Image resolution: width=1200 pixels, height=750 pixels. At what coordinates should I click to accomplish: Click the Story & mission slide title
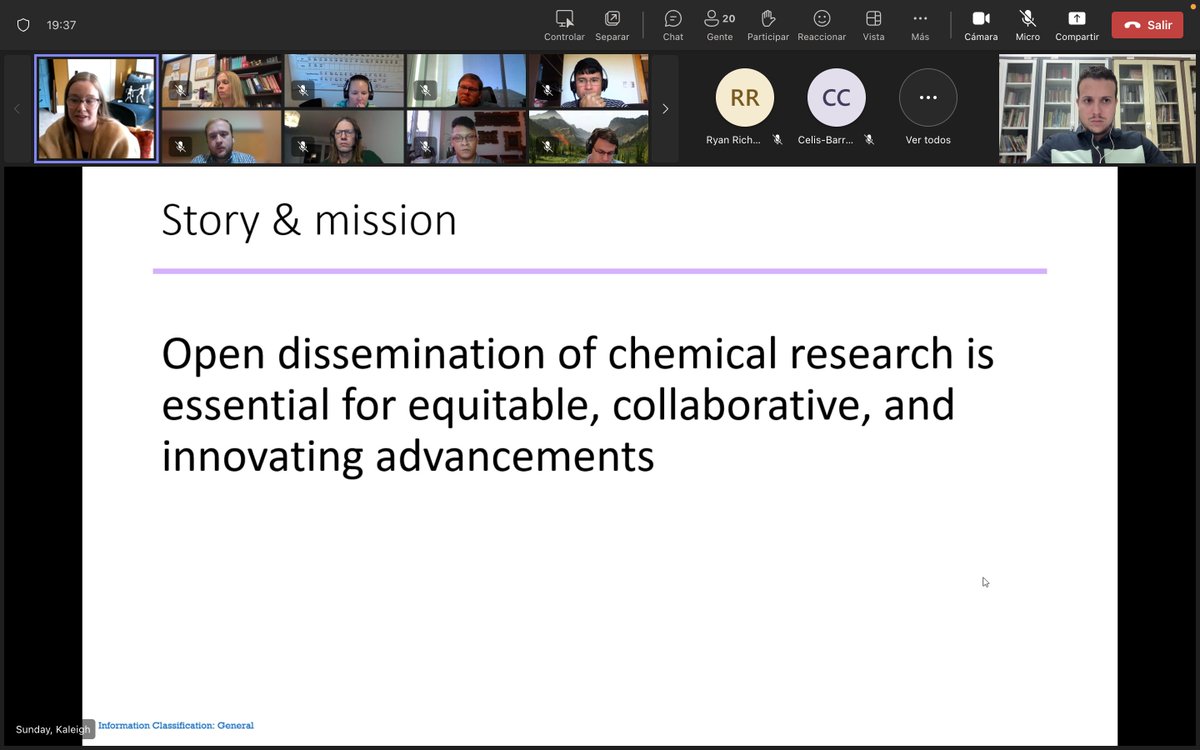(309, 220)
